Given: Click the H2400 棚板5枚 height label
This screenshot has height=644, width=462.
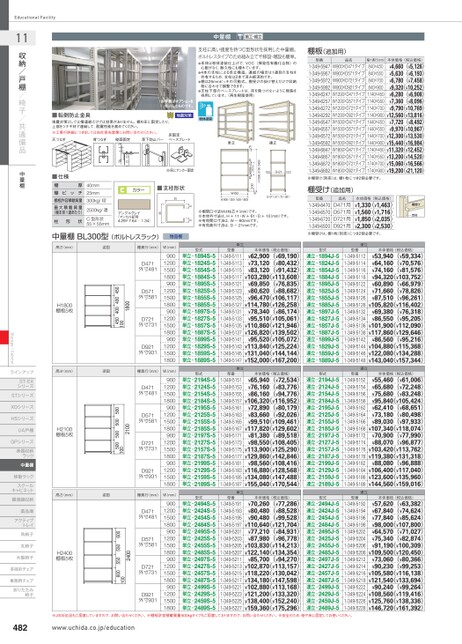Looking at the screenshot, I should [x=64, y=556].
